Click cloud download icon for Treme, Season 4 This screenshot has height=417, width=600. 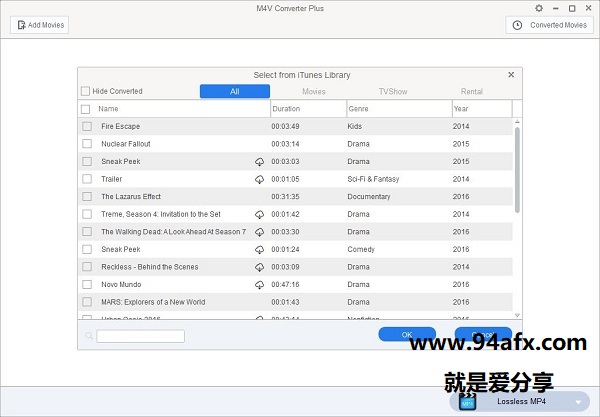click(x=259, y=215)
